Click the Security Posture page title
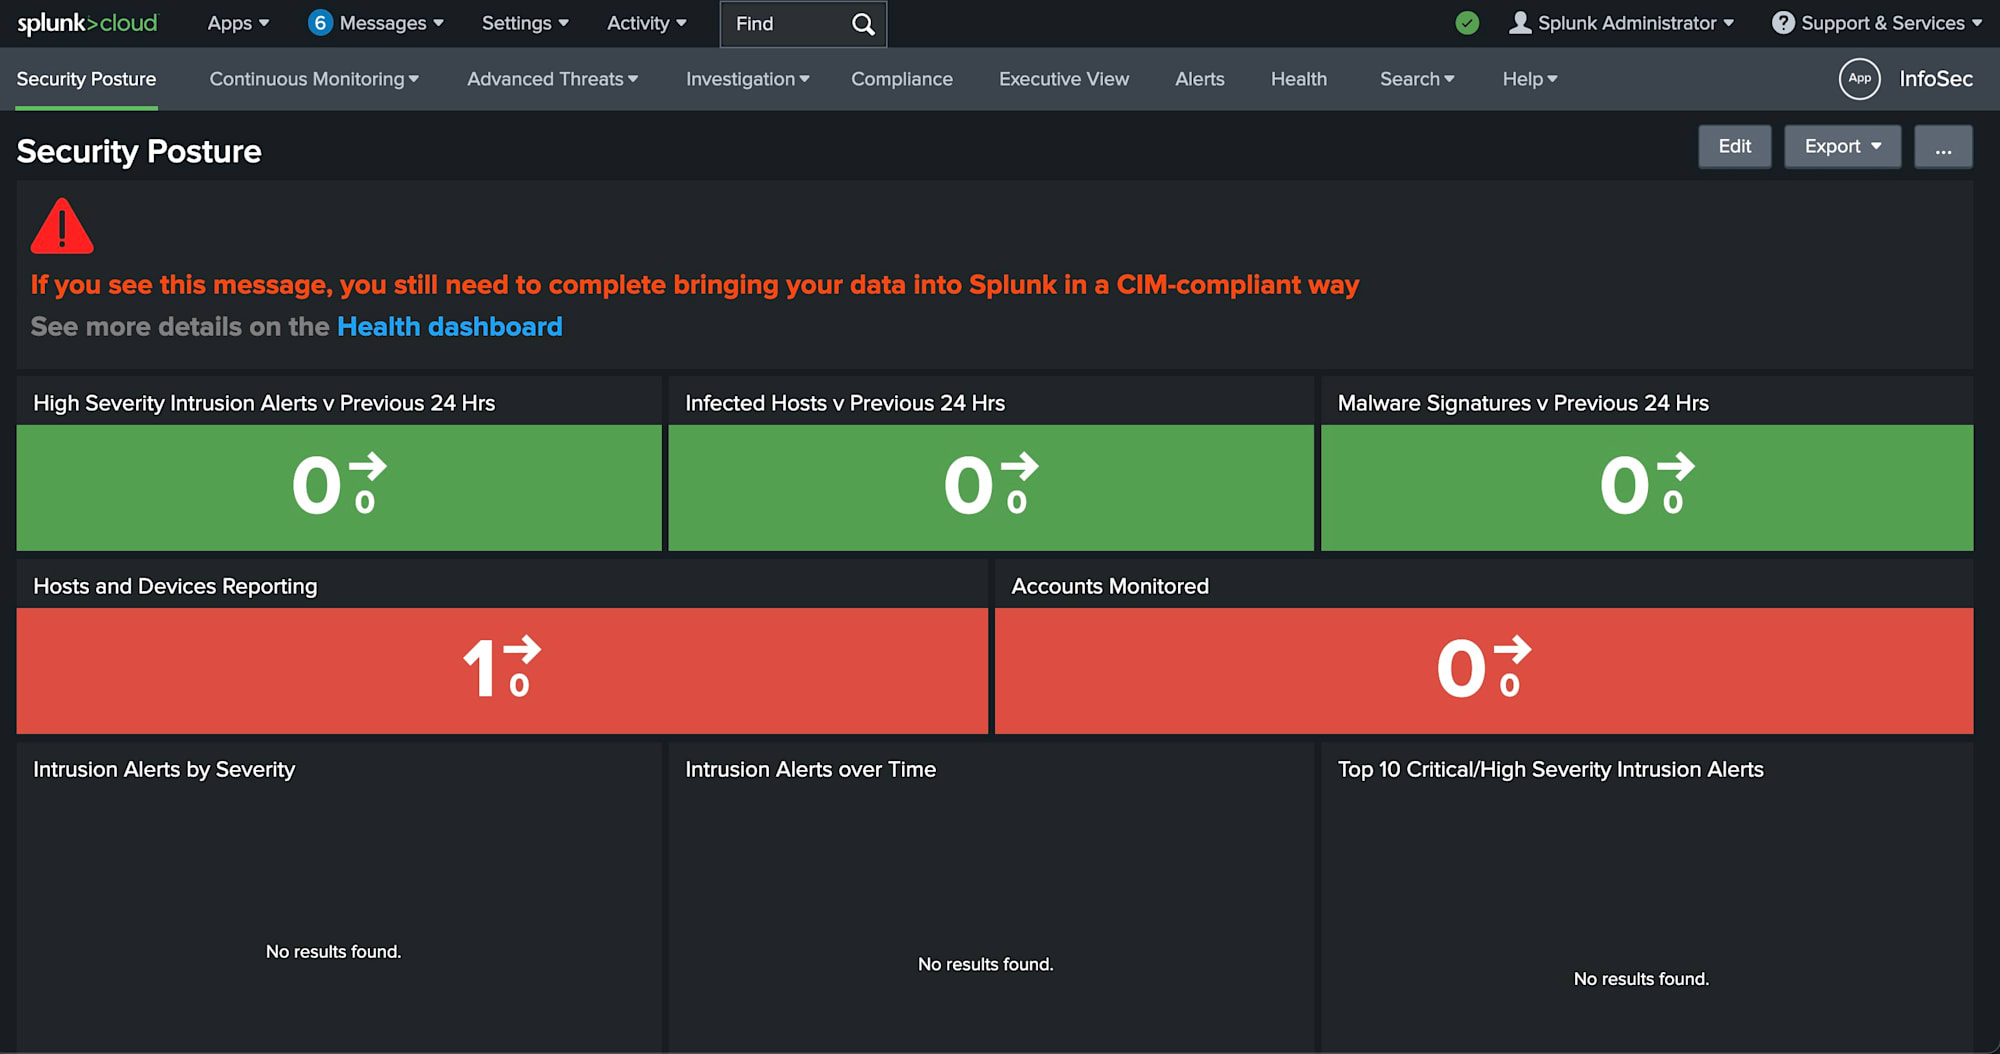 tap(139, 152)
